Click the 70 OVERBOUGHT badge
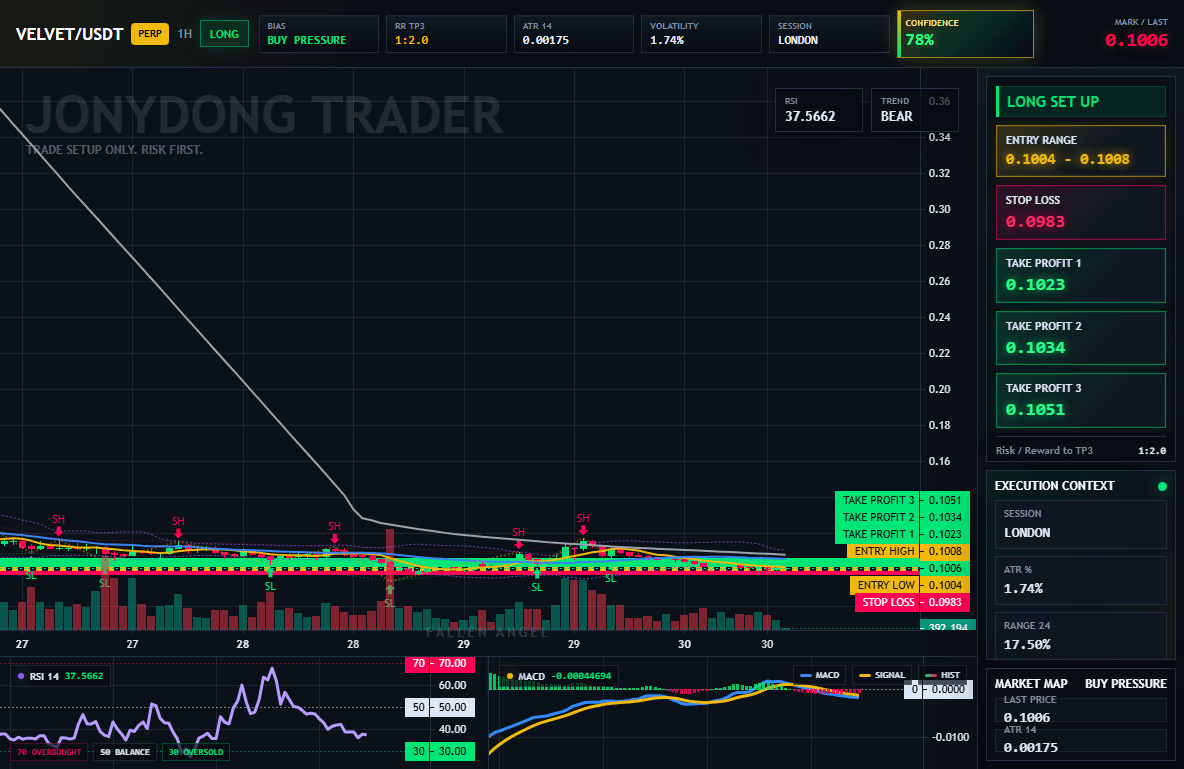Image resolution: width=1184 pixels, height=769 pixels. coord(48,752)
